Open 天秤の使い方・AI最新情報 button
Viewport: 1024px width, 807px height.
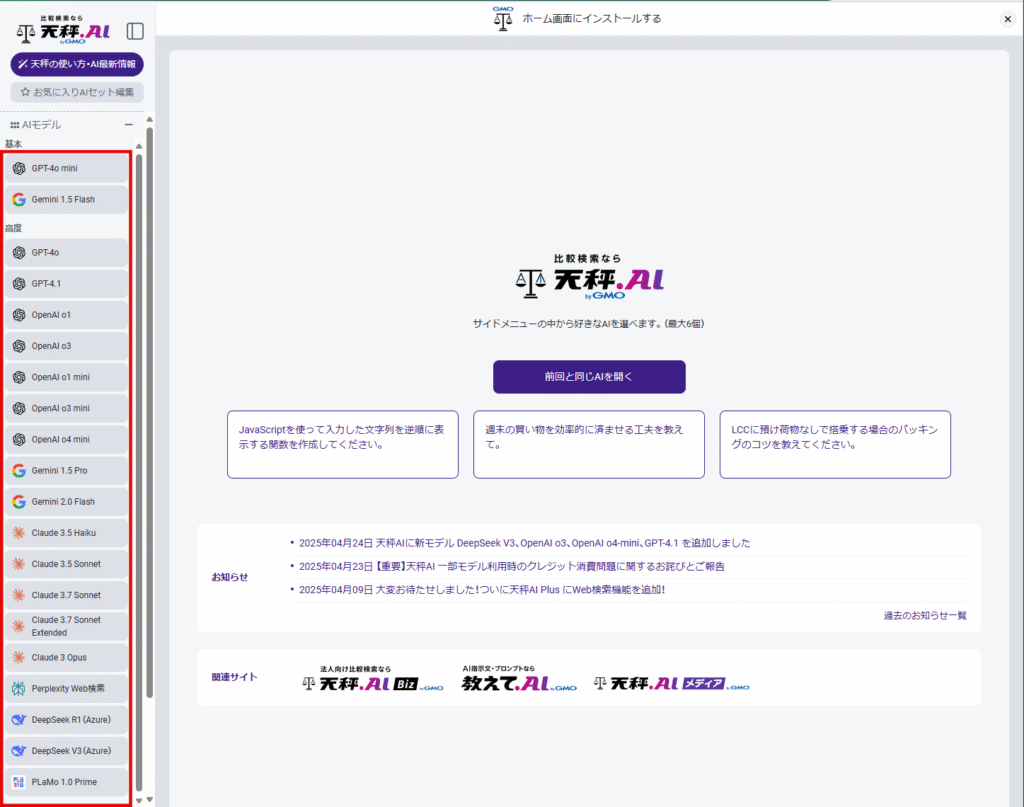(x=77, y=64)
